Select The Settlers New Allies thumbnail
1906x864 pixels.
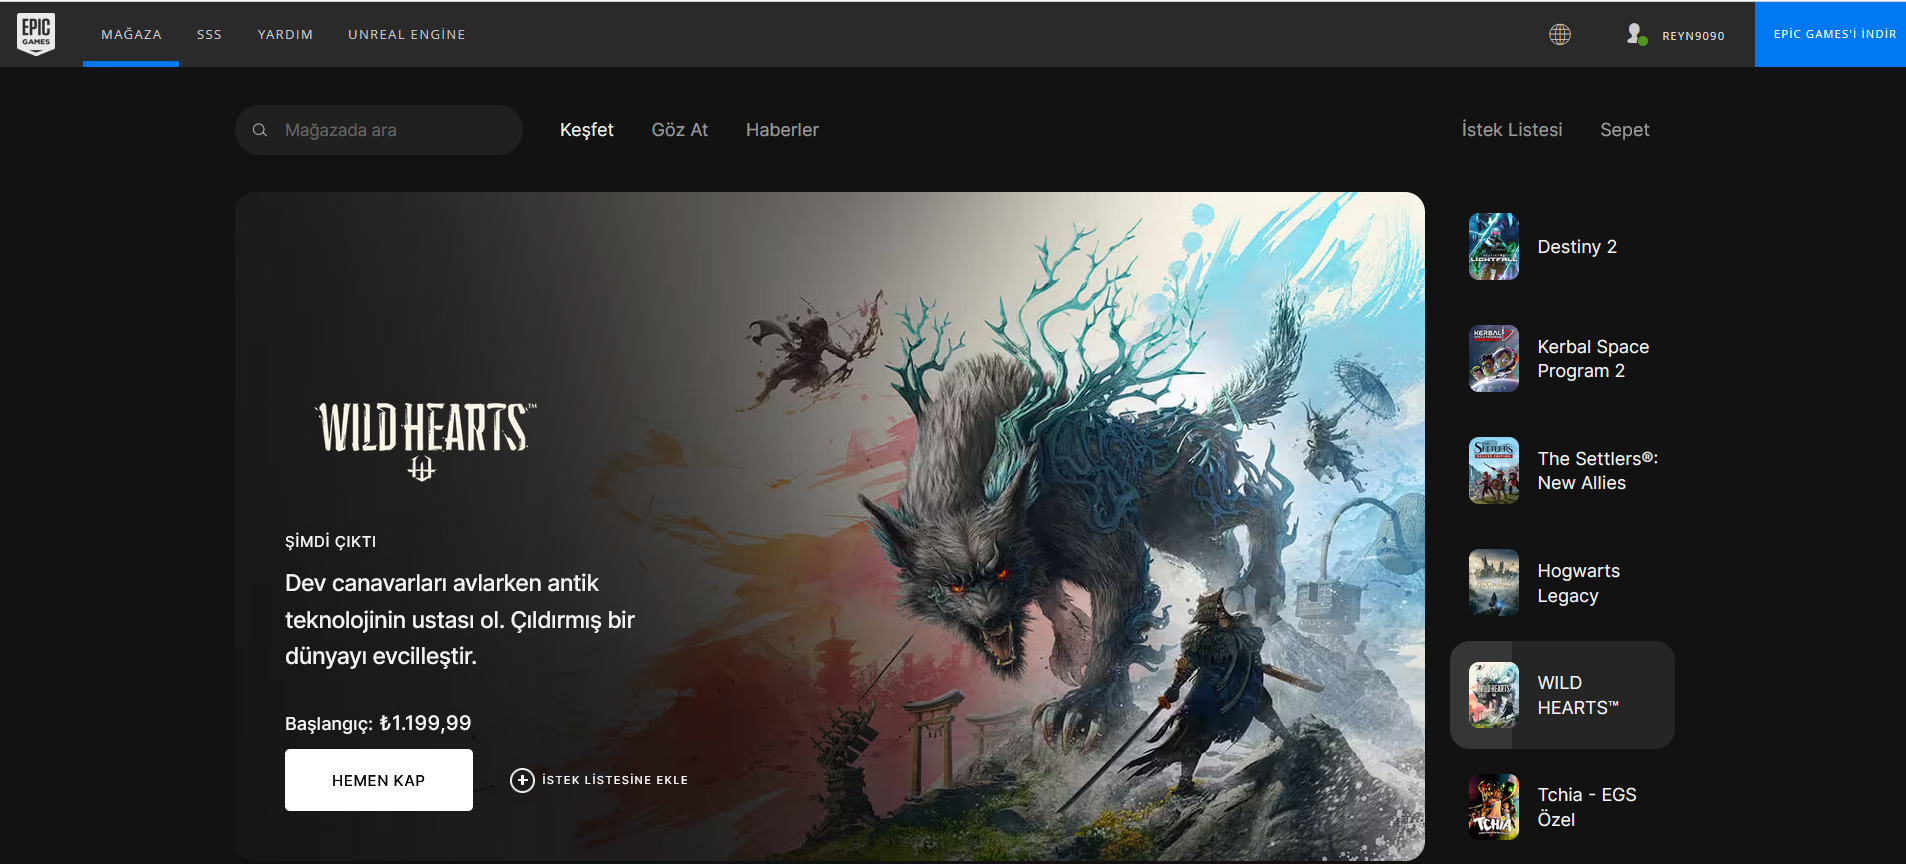point(1494,470)
